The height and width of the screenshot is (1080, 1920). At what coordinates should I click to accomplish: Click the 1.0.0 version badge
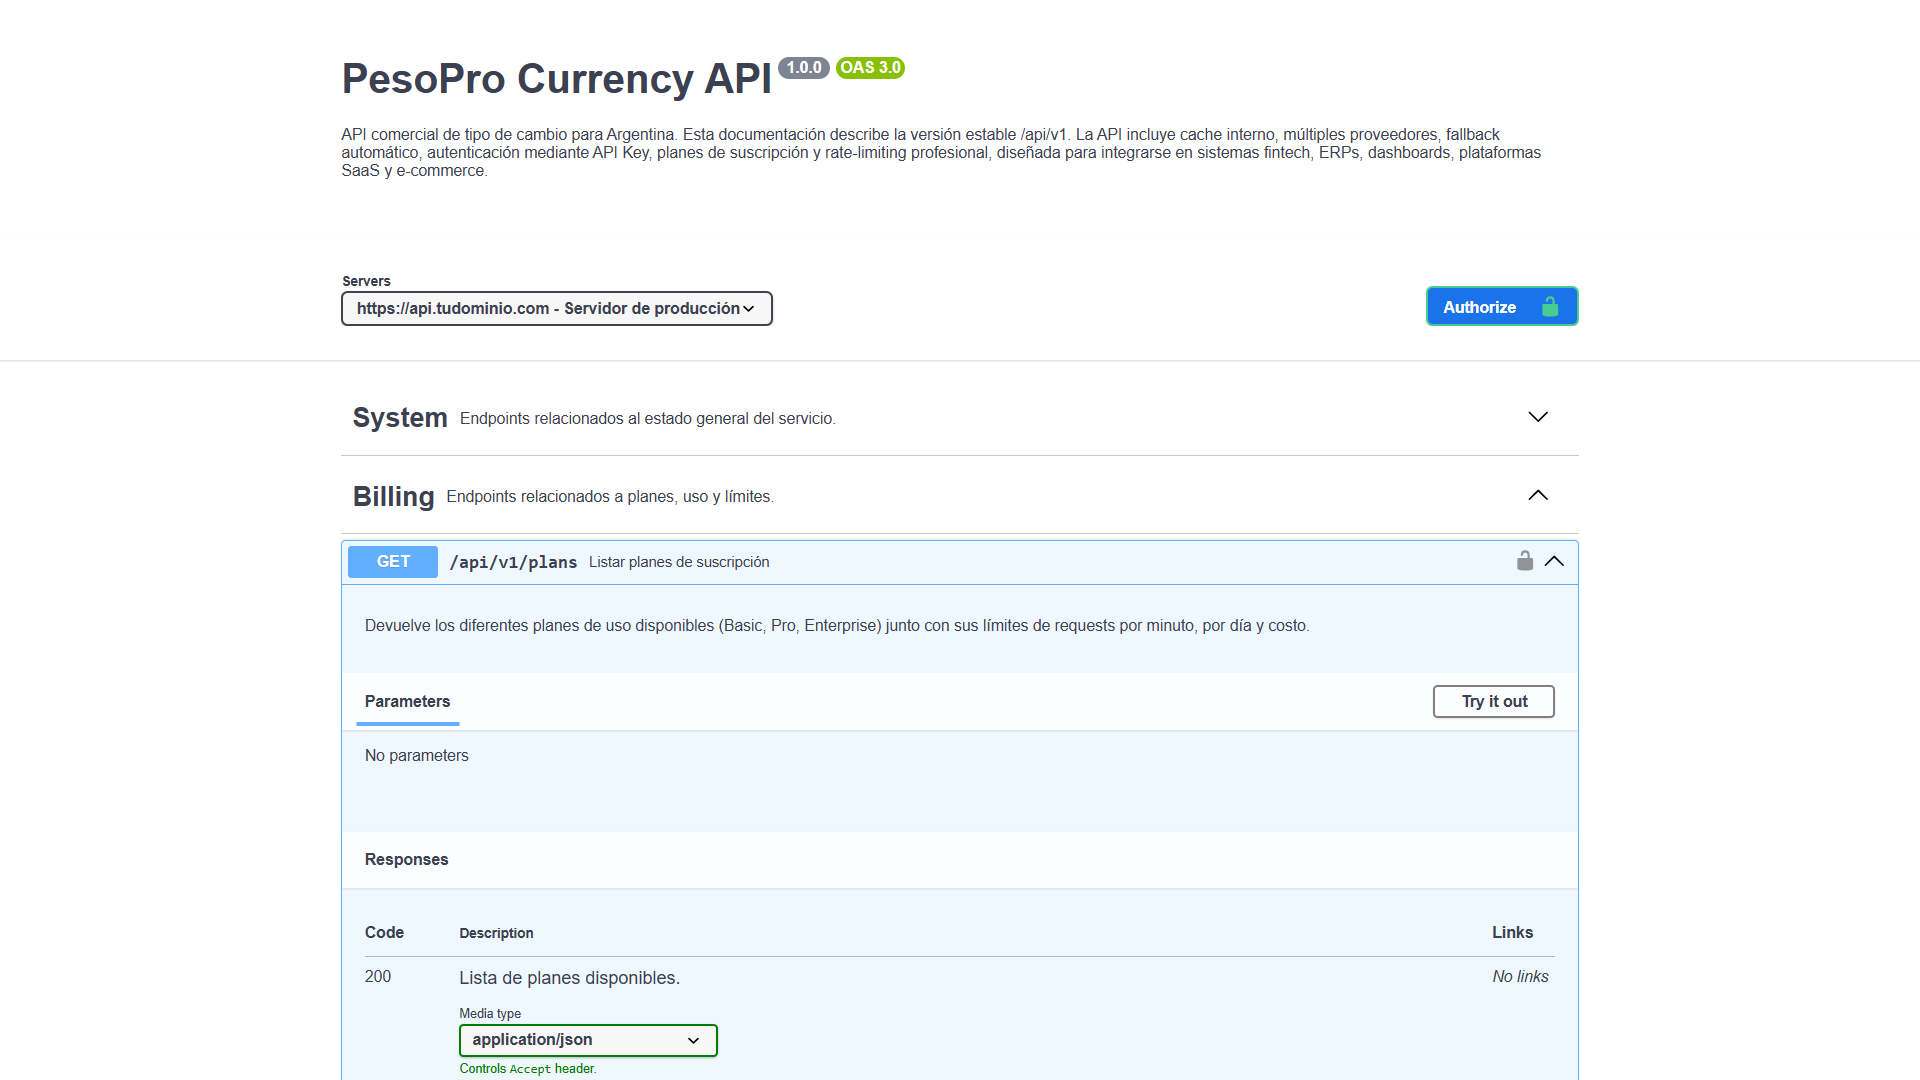(x=803, y=68)
